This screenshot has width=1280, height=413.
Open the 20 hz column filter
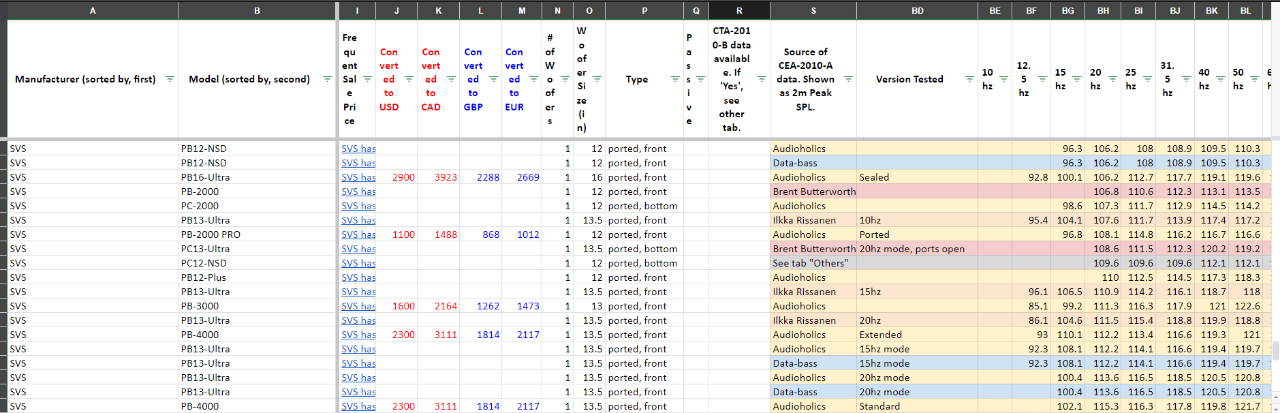(x=1111, y=79)
